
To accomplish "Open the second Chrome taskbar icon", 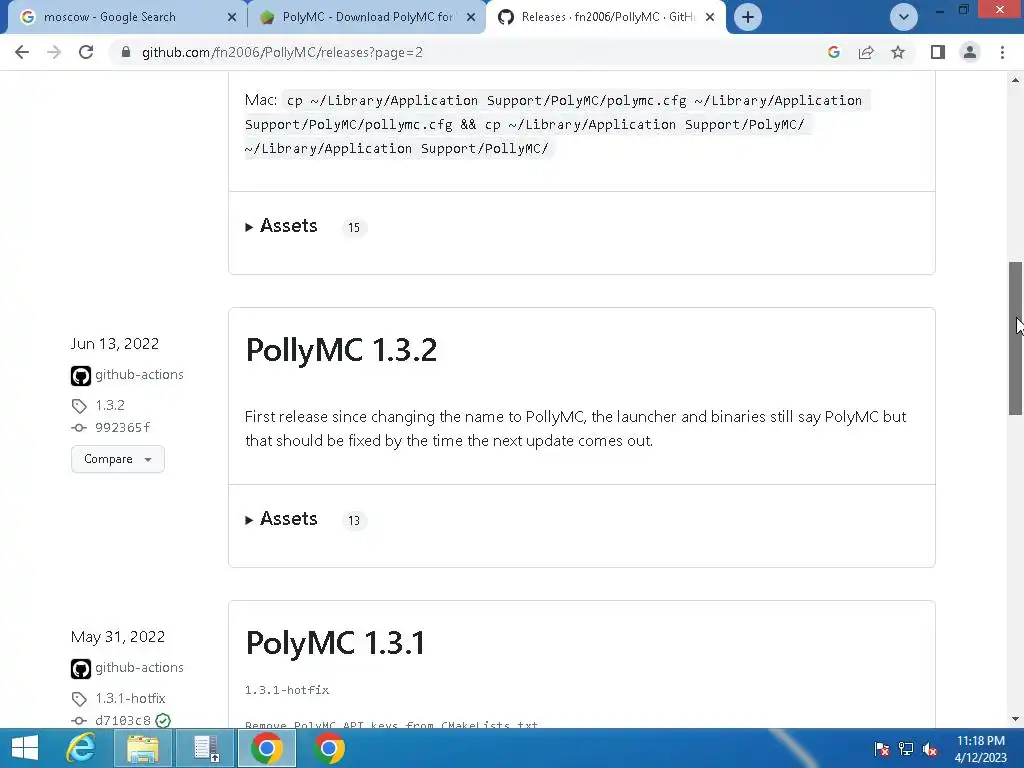I will [x=328, y=748].
